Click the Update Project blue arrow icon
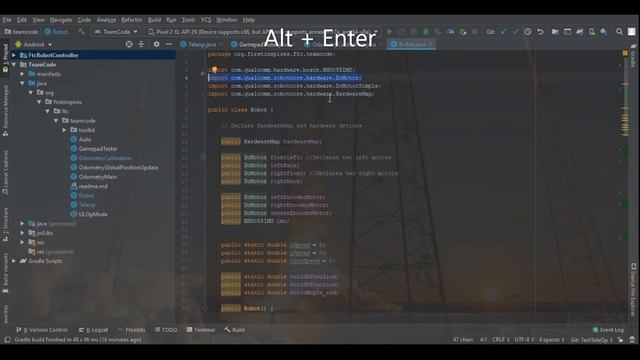 503,31
